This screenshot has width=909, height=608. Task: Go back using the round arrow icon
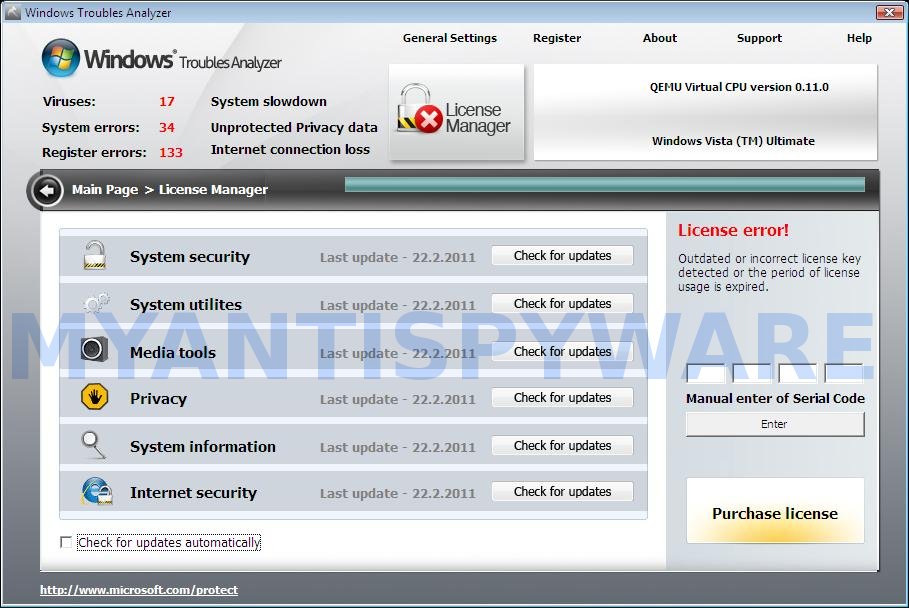point(46,190)
